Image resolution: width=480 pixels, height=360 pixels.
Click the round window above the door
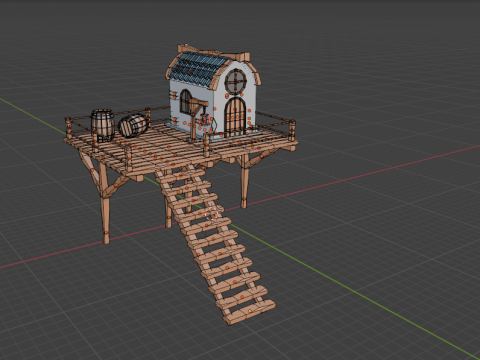tap(236, 81)
